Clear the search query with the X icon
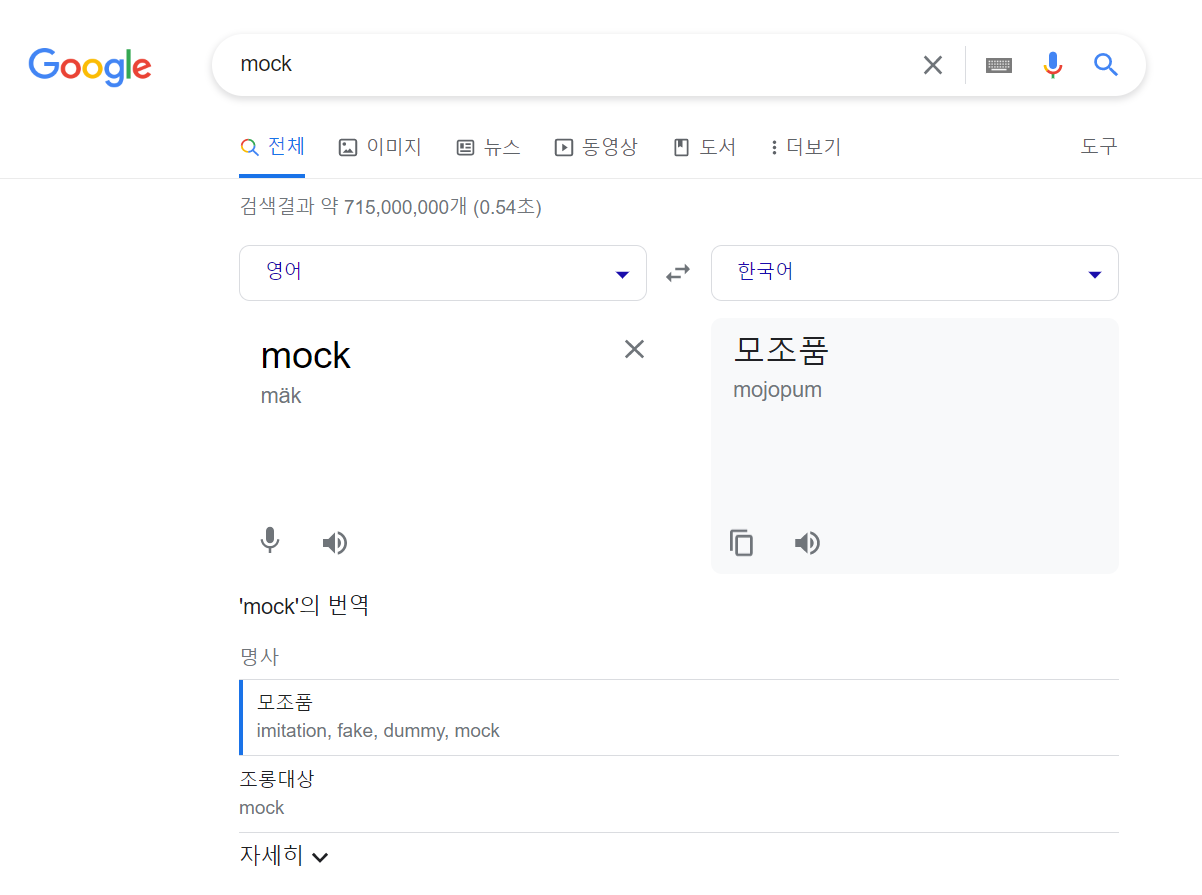1202x895 pixels. click(932, 64)
